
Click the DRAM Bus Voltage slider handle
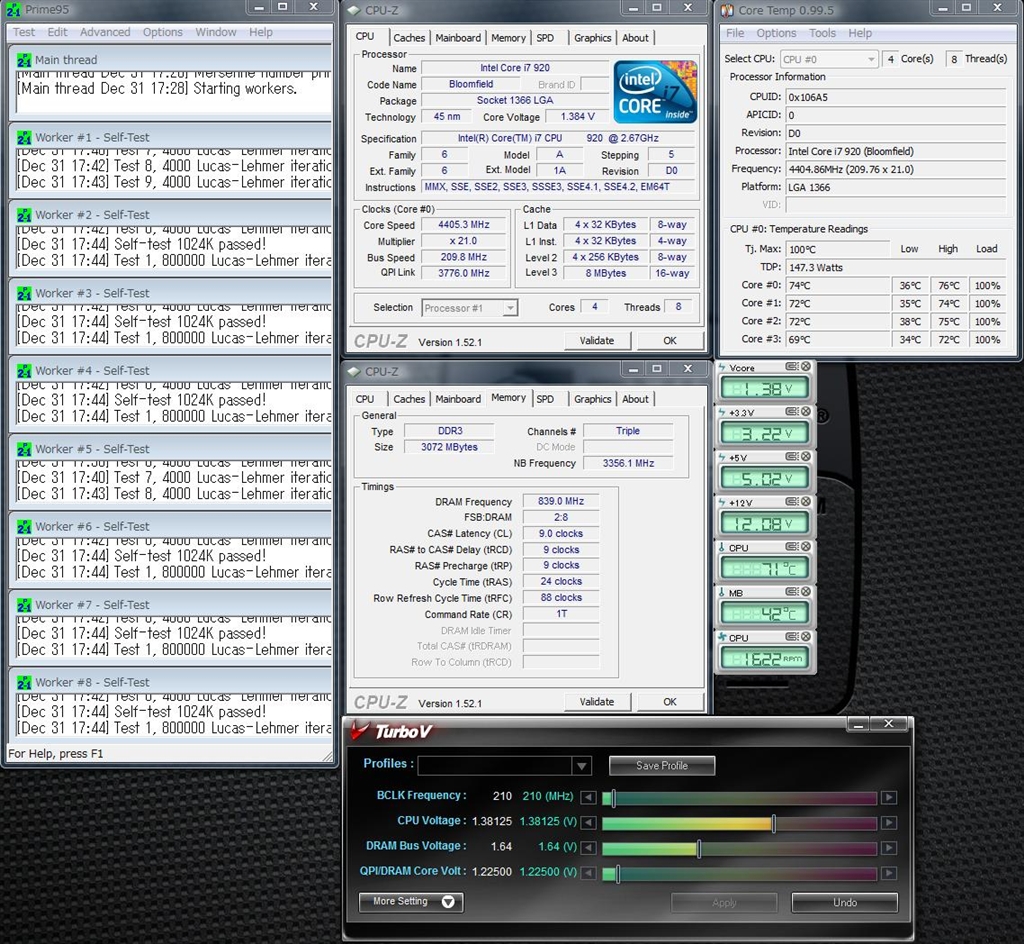tap(698, 848)
